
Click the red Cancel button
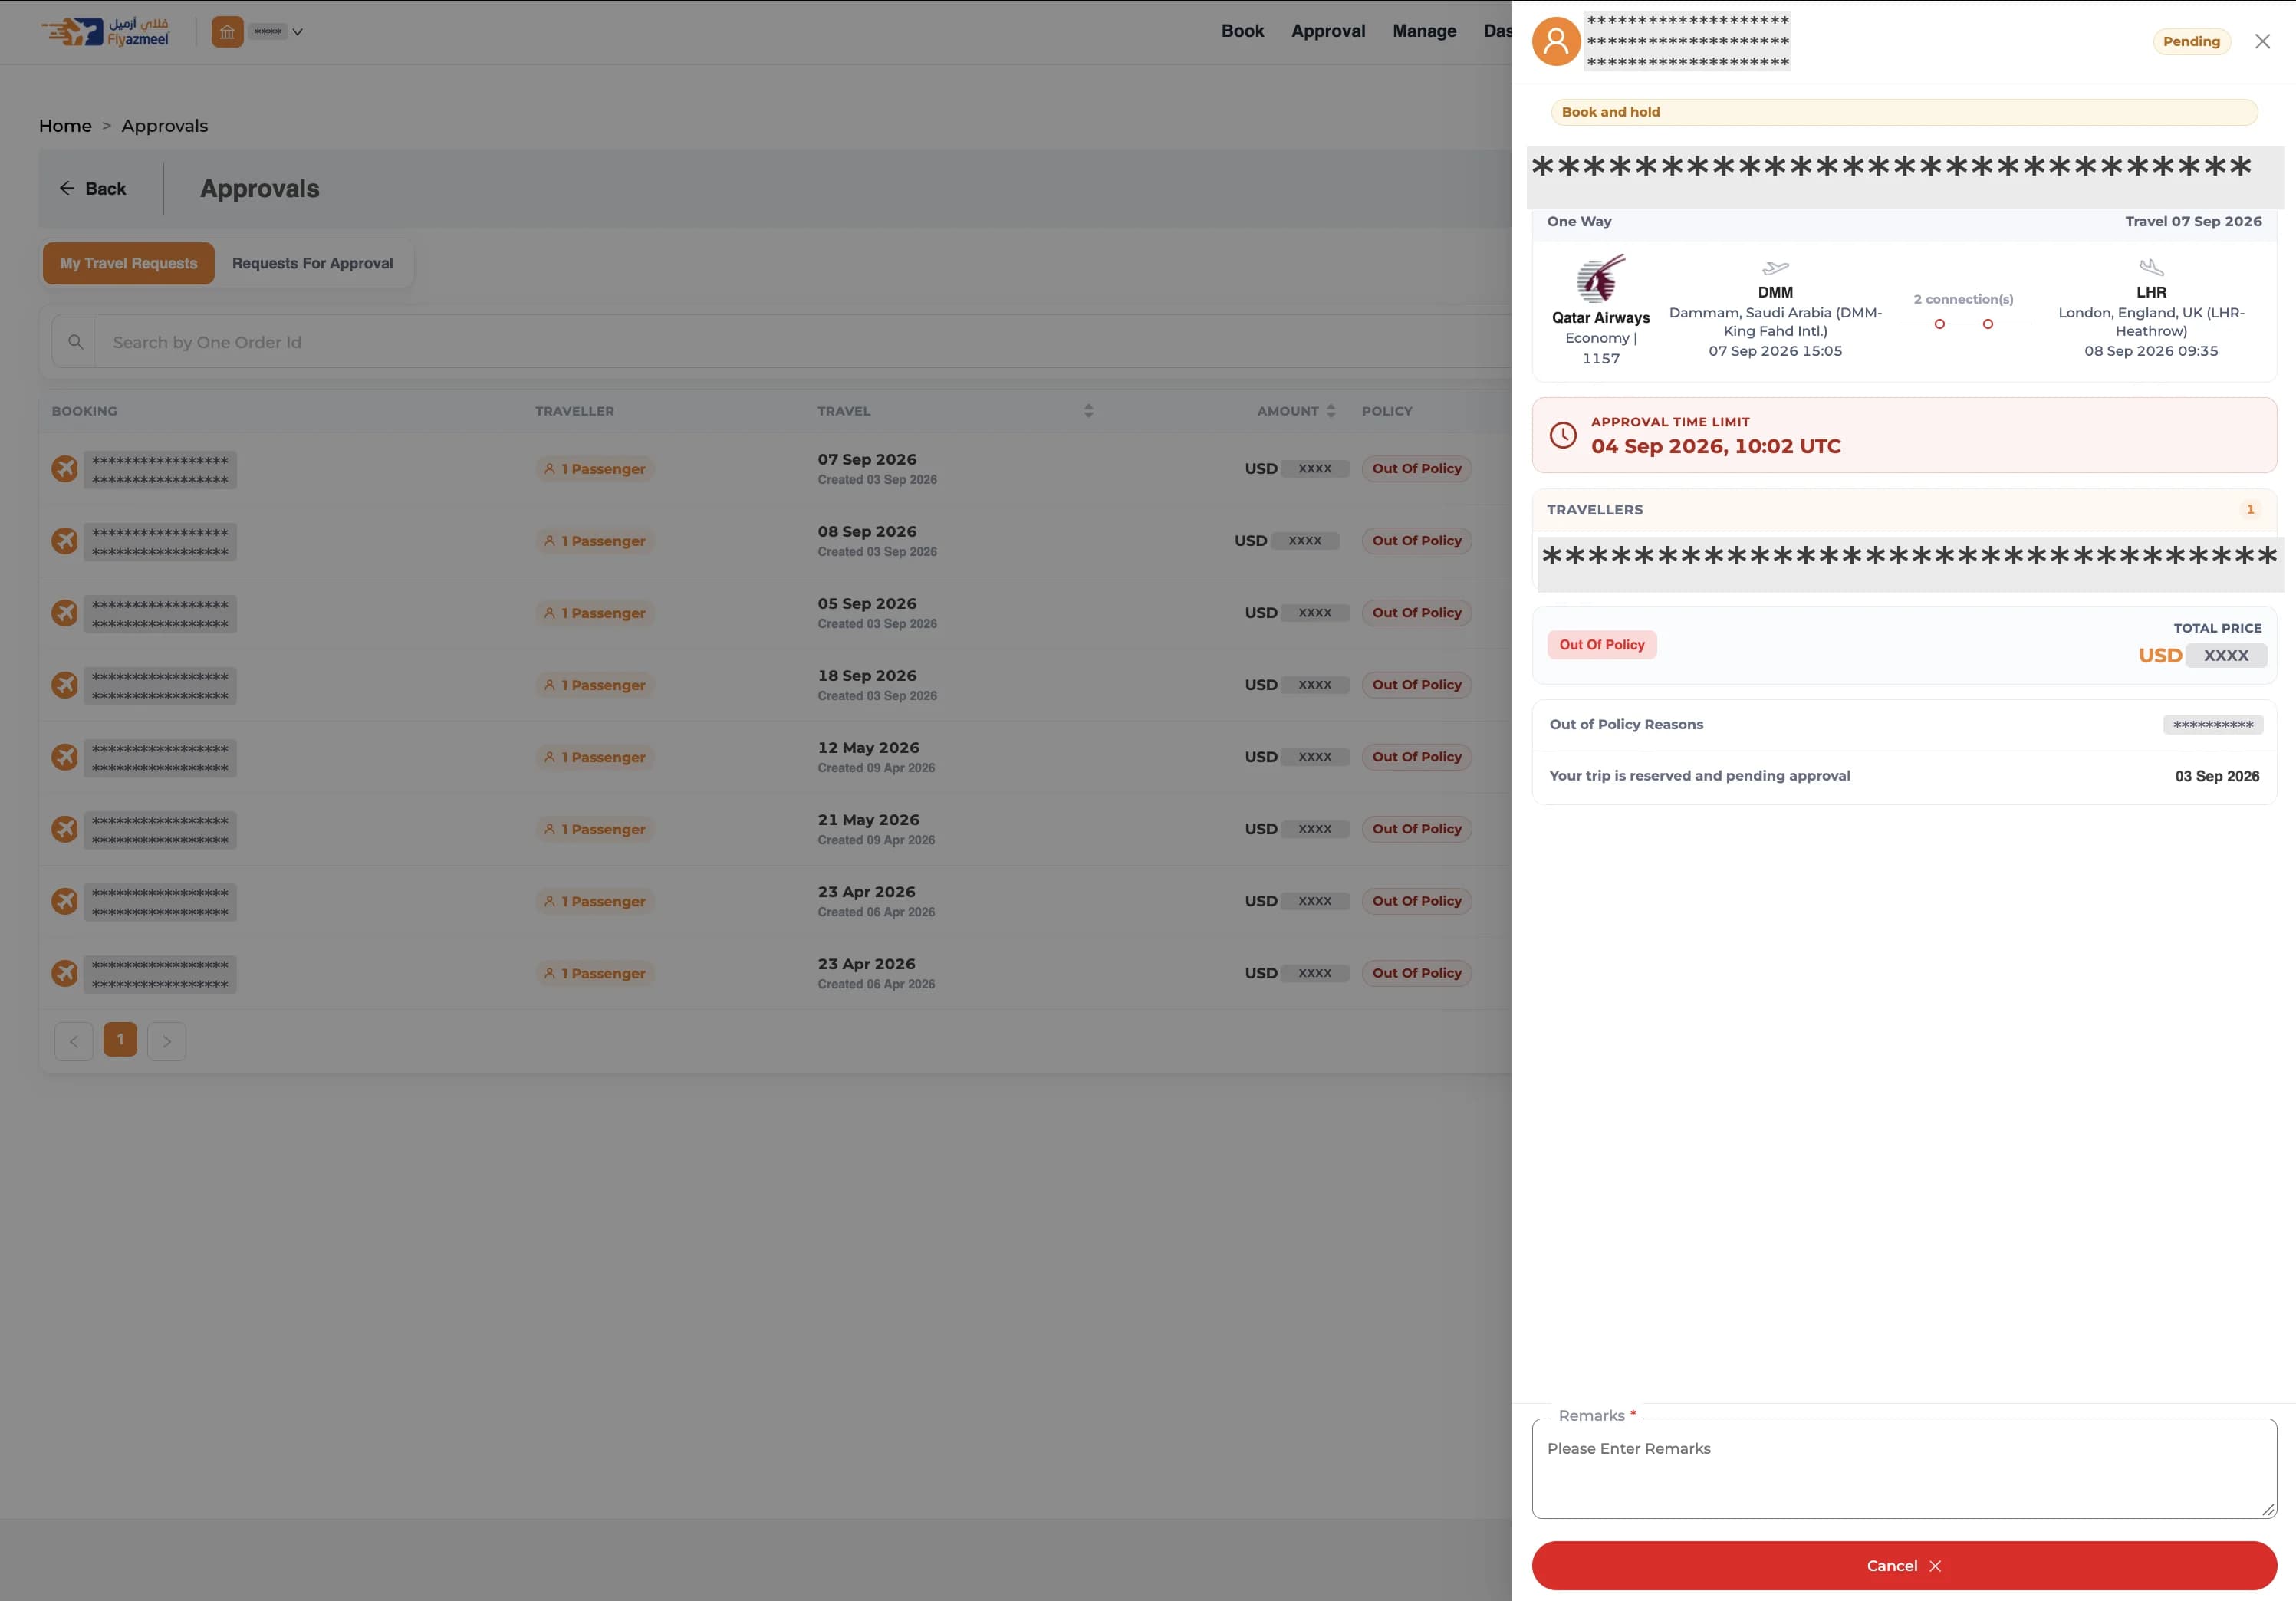click(1904, 1566)
